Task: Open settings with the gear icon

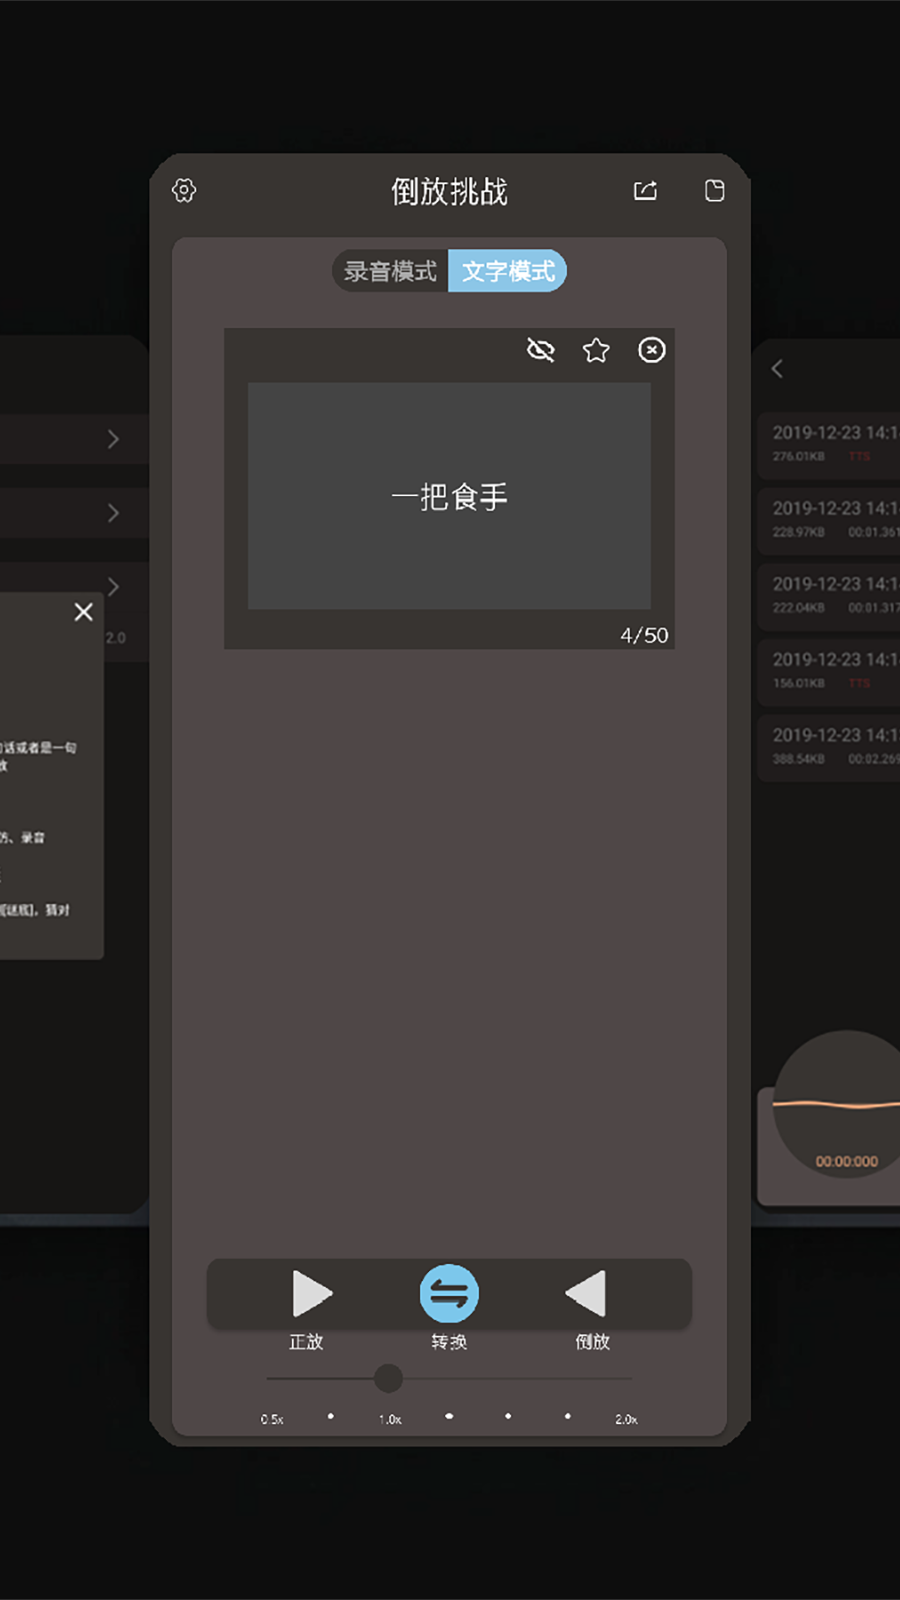Action: pos(184,190)
